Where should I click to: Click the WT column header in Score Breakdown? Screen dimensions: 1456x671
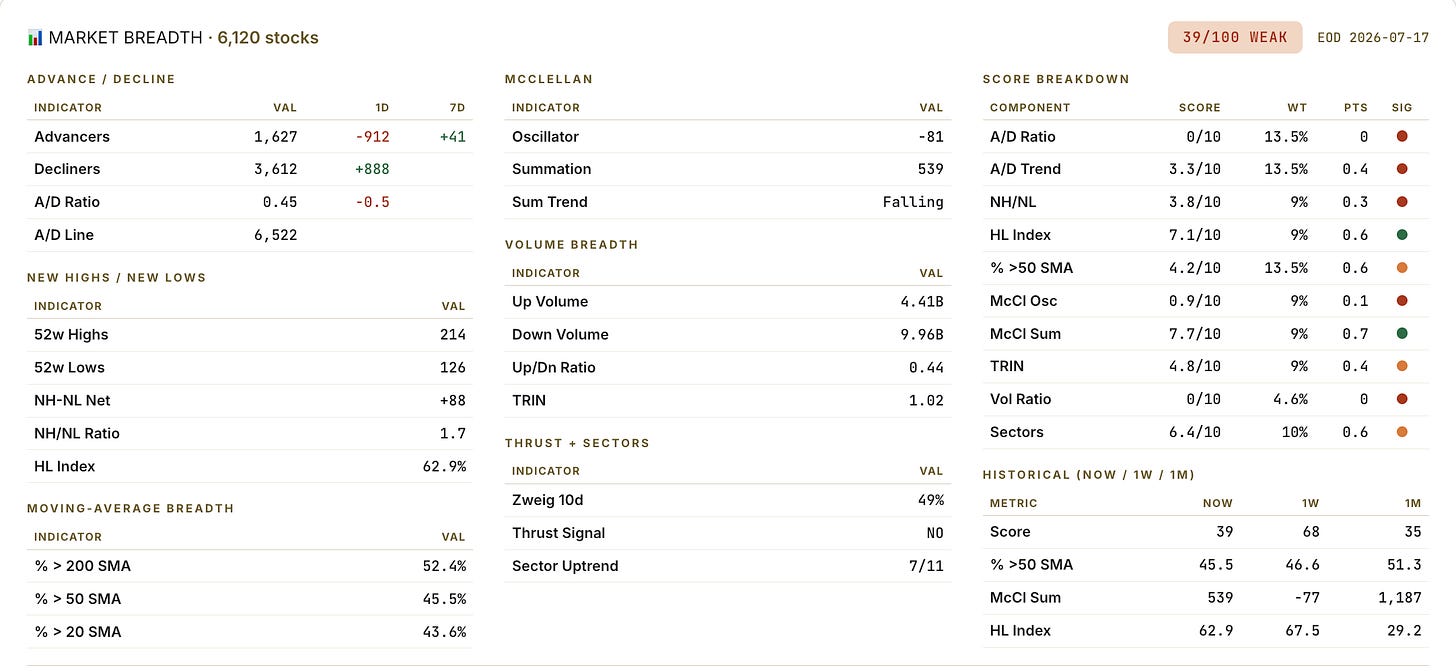point(1298,107)
